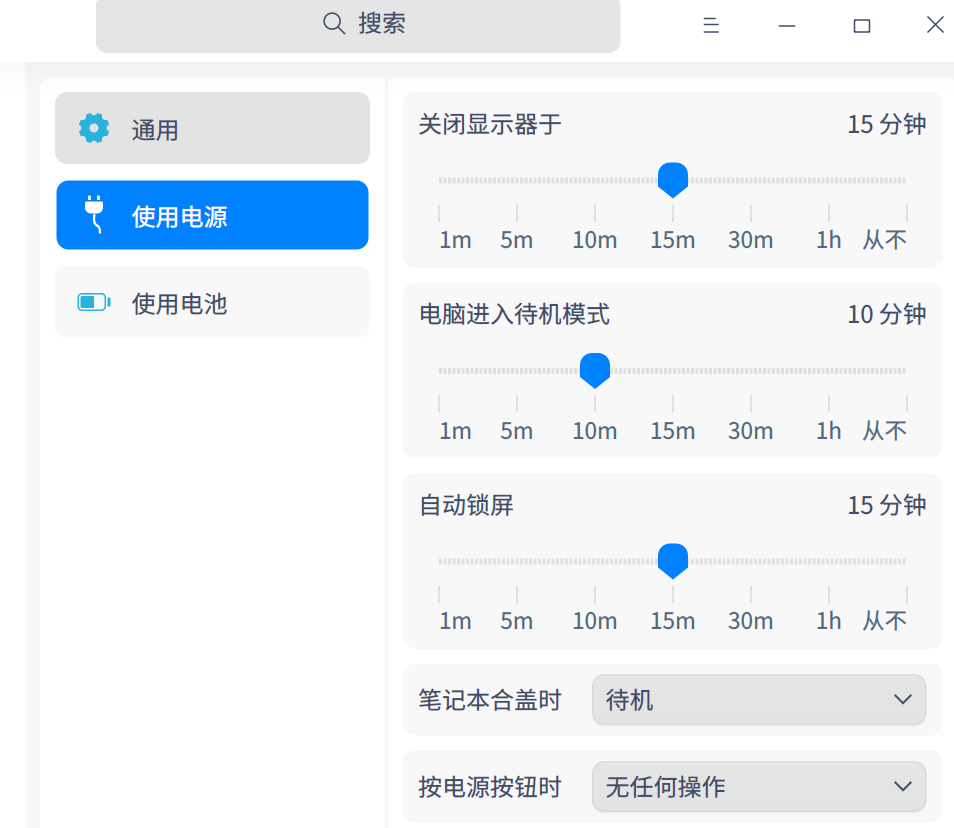Image resolution: width=954 pixels, height=828 pixels.
Task: Click the 自动锁屏 slider handle
Action: click(x=673, y=561)
